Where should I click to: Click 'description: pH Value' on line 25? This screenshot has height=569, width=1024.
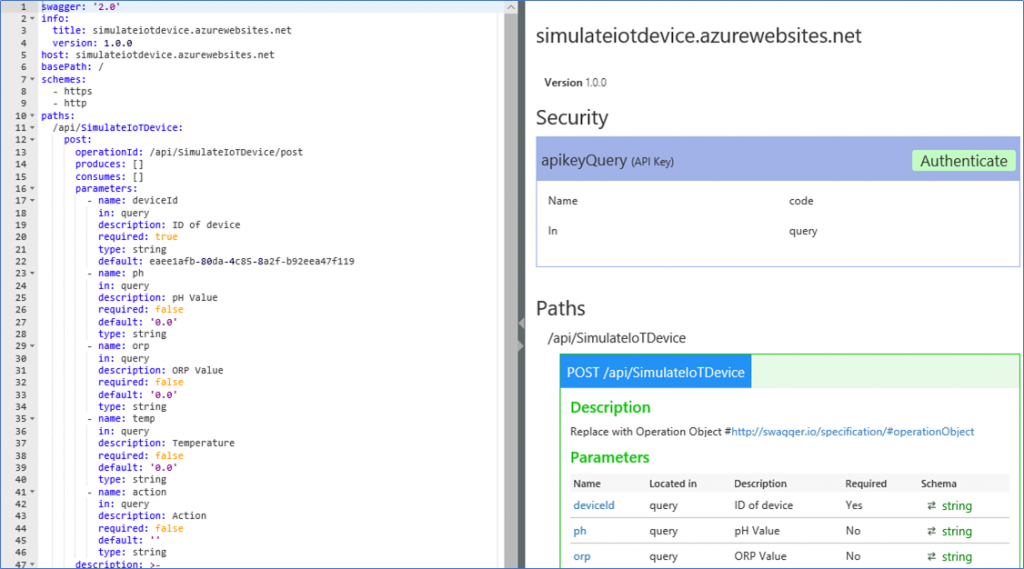coord(157,297)
